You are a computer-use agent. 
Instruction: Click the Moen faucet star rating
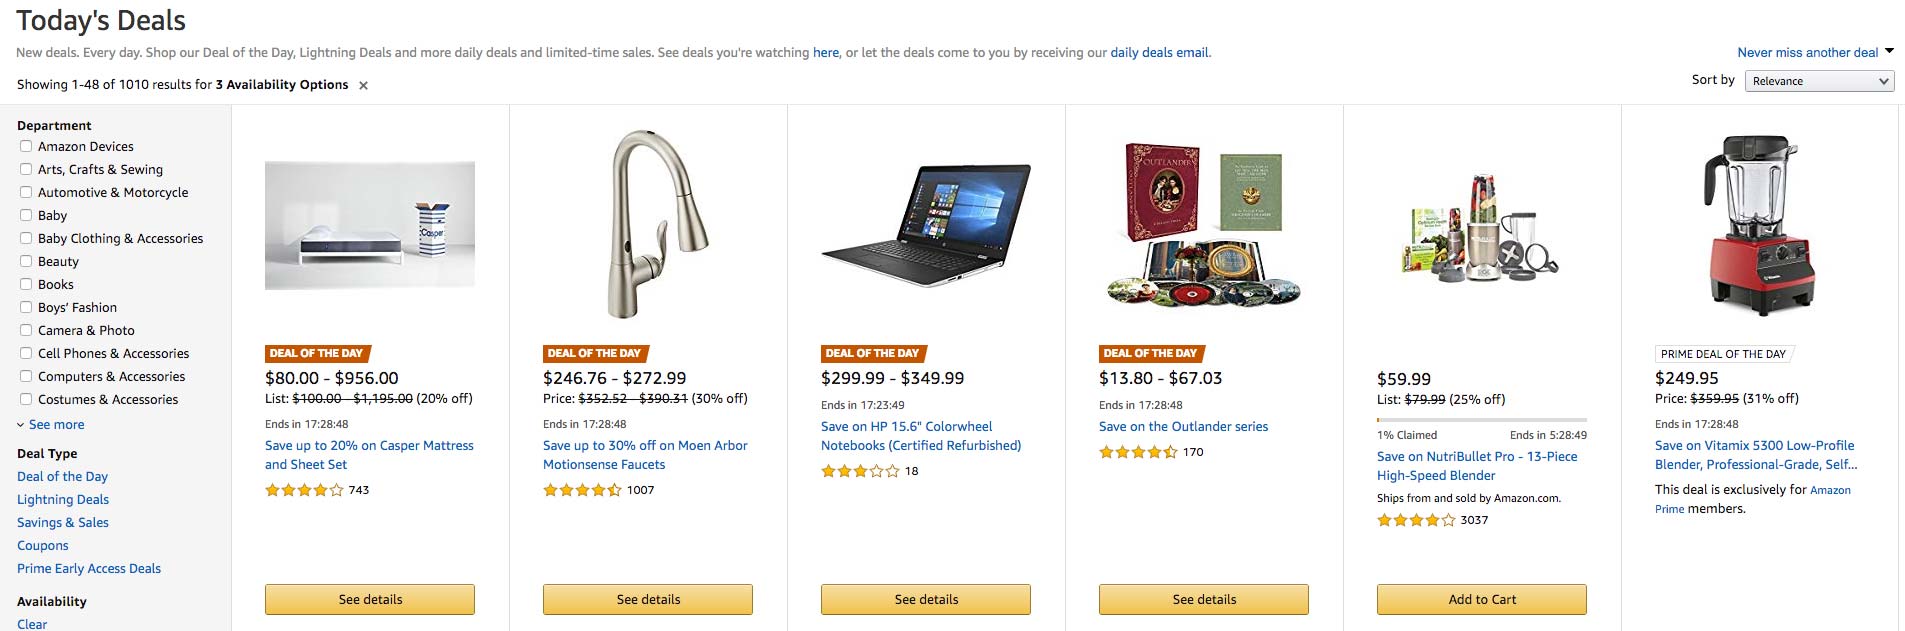(581, 491)
